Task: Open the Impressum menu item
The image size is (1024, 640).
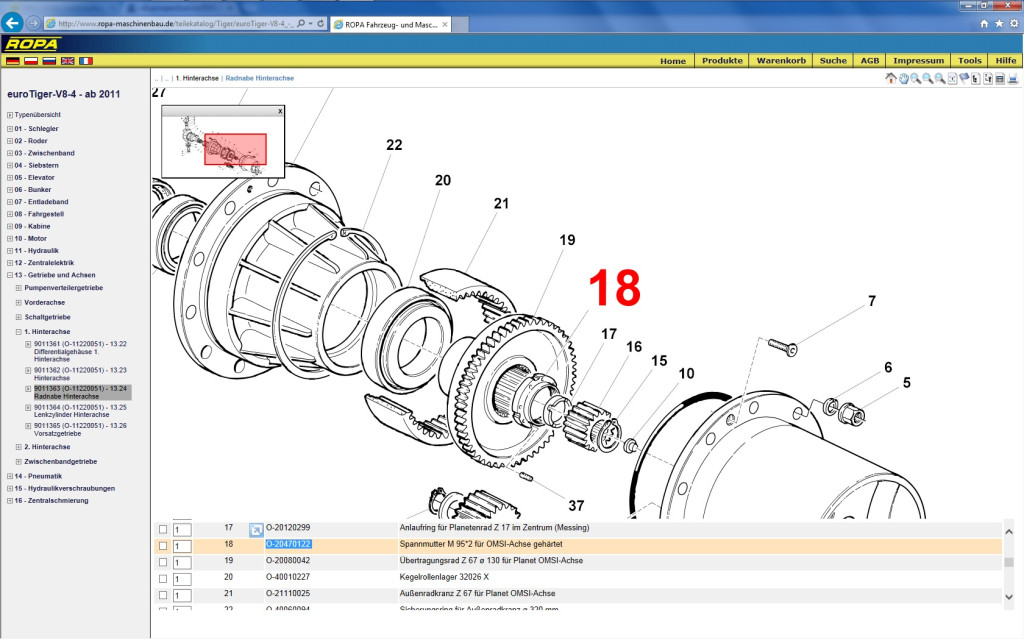Action: pyautogui.click(x=918, y=61)
